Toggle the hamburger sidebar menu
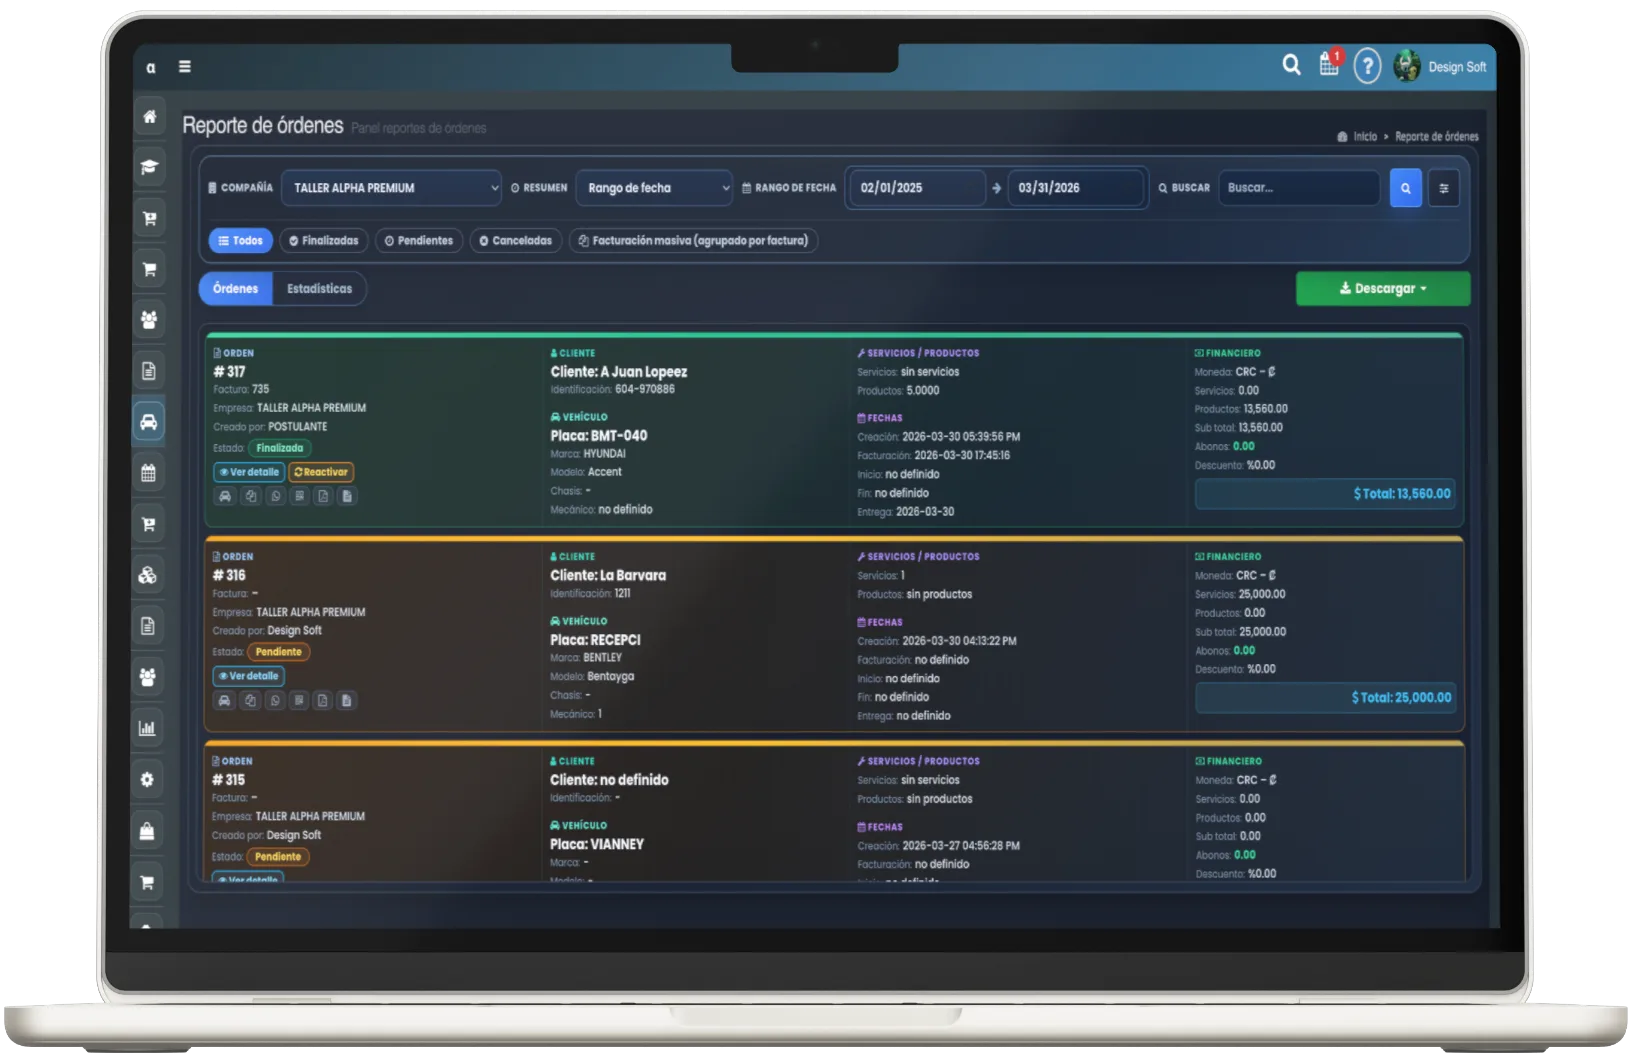The width and height of the screenshot is (1634, 1061). (185, 67)
